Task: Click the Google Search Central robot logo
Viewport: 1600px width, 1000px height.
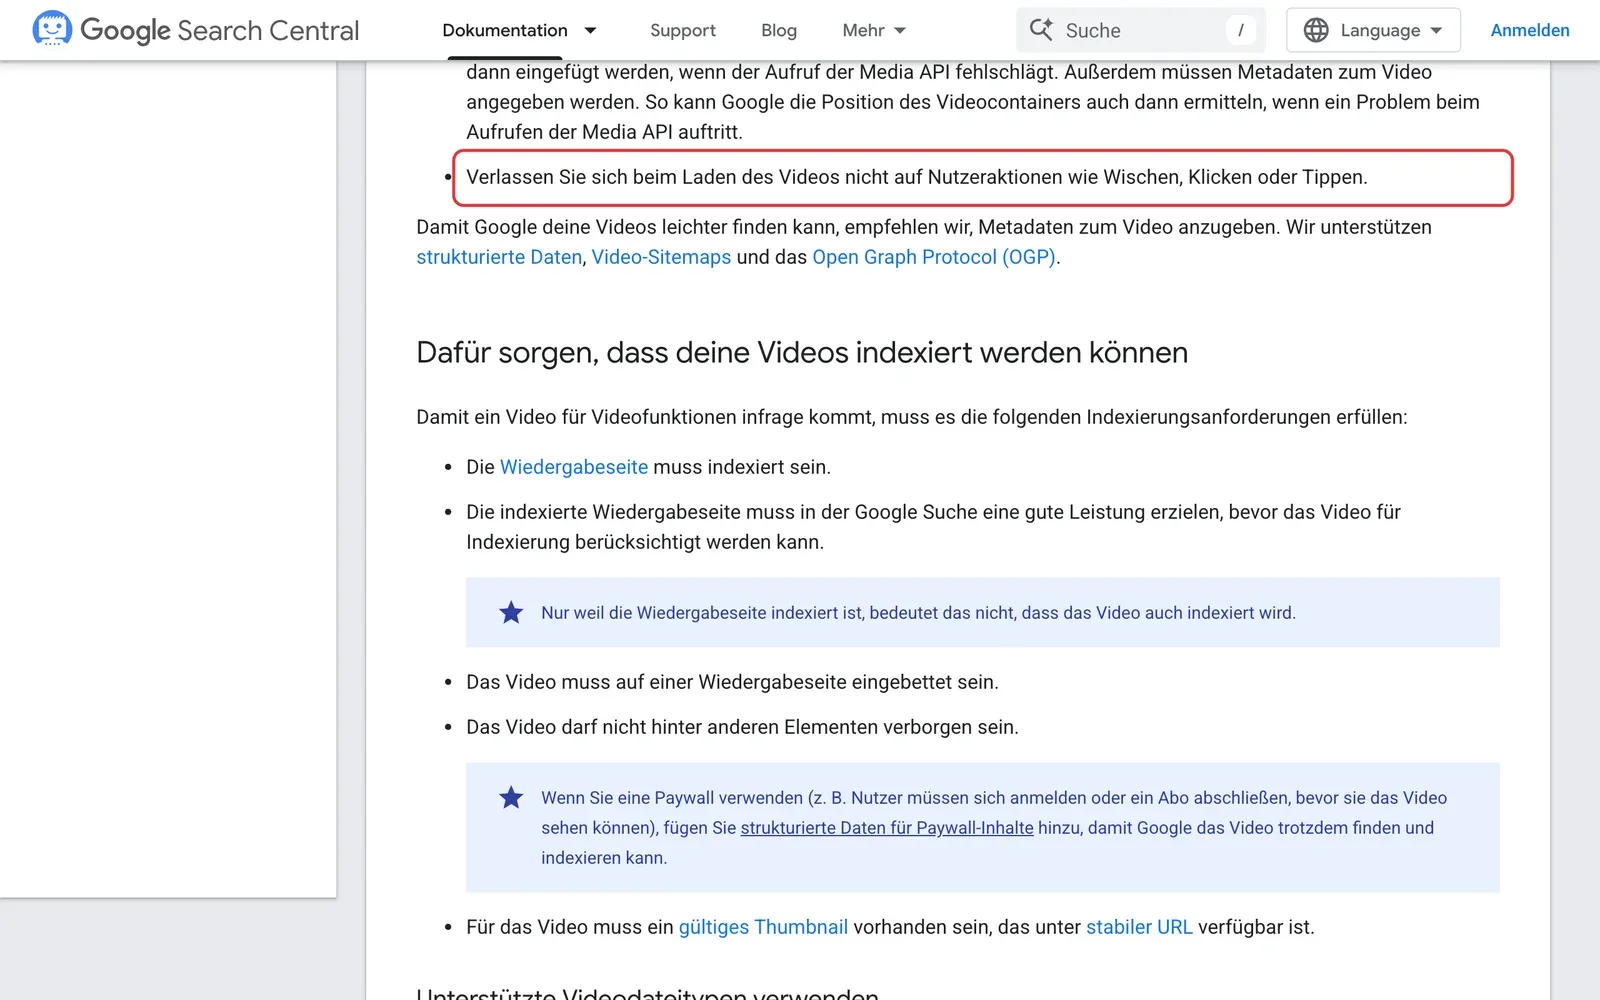Action: tap(52, 29)
